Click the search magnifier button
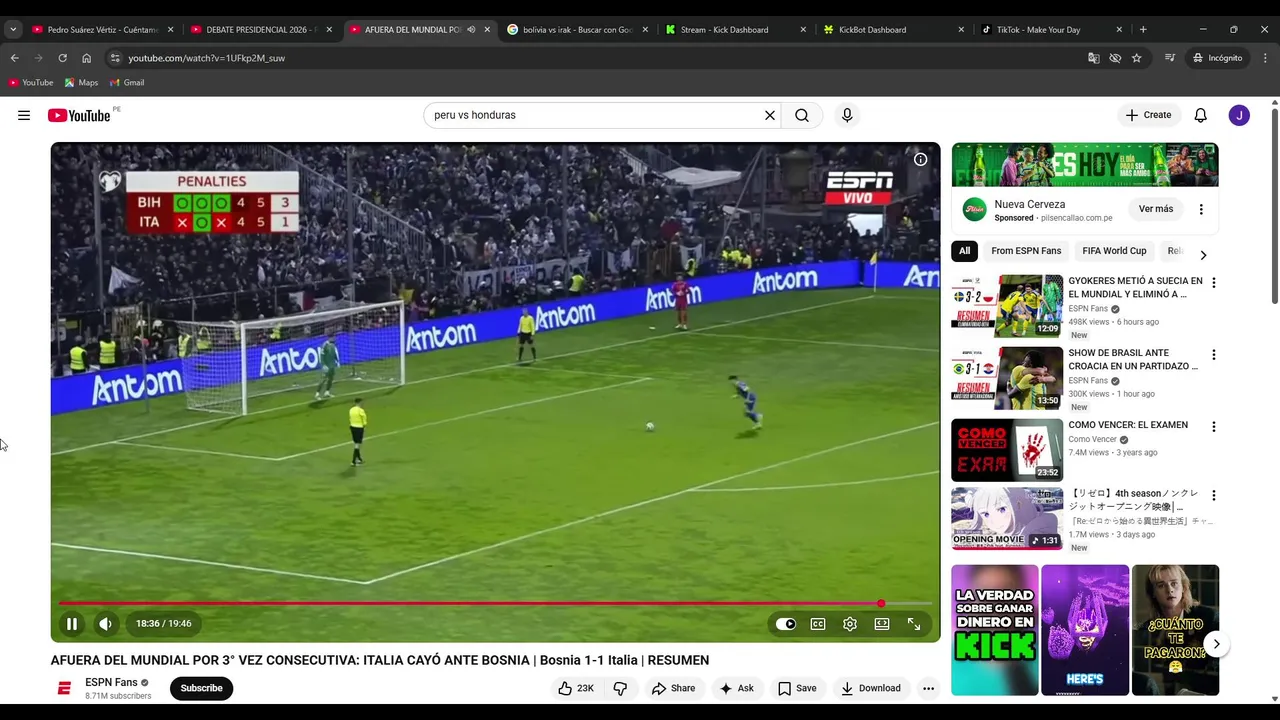The width and height of the screenshot is (1280, 720). (x=802, y=115)
